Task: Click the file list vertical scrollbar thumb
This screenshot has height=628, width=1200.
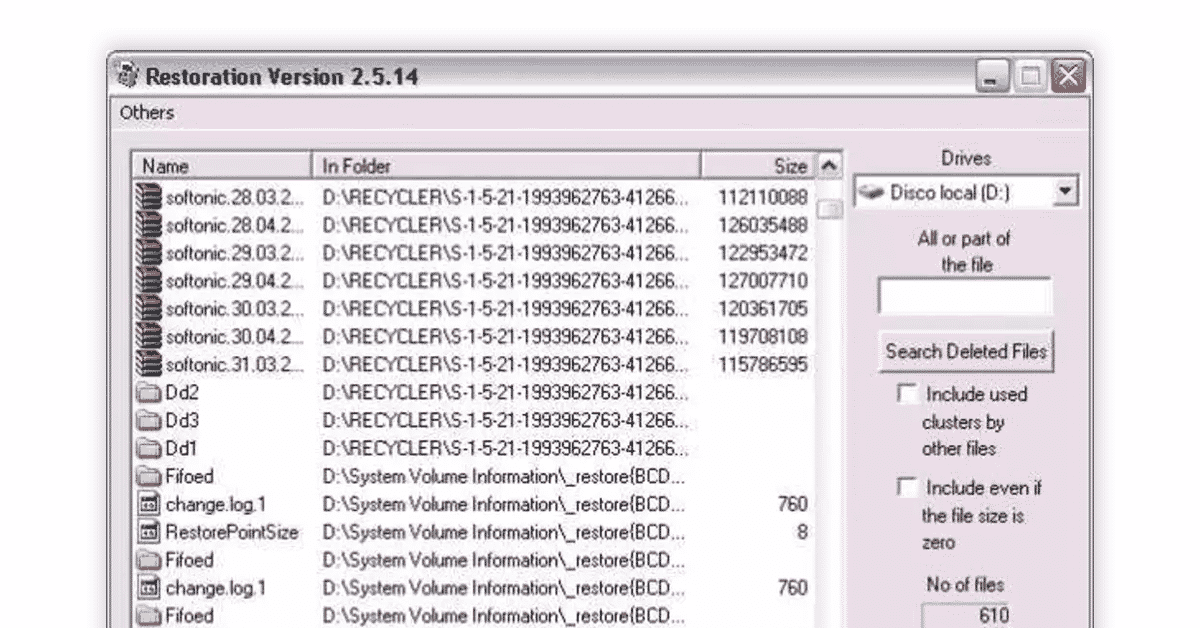Action: click(829, 209)
